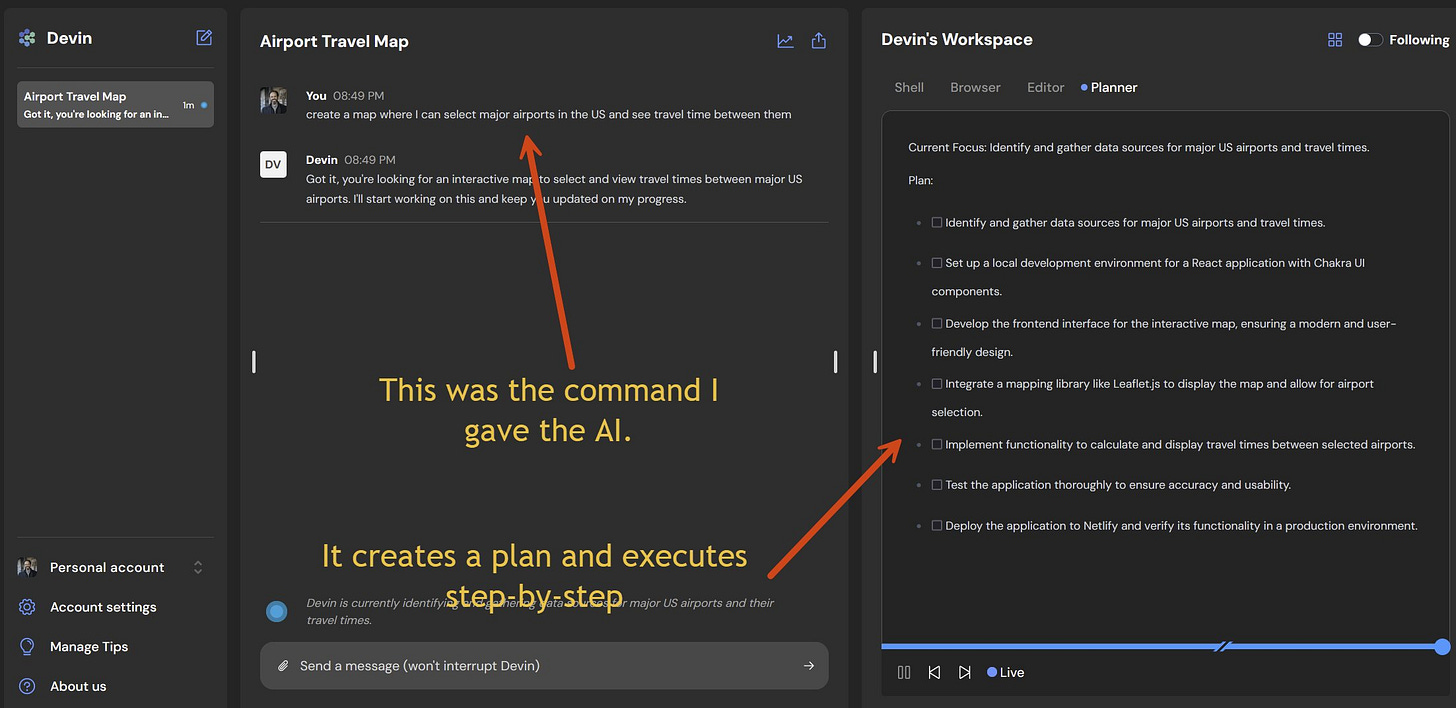Switch to the Browser tab
Screen dimensions: 1456x708
(x=975, y=88)
